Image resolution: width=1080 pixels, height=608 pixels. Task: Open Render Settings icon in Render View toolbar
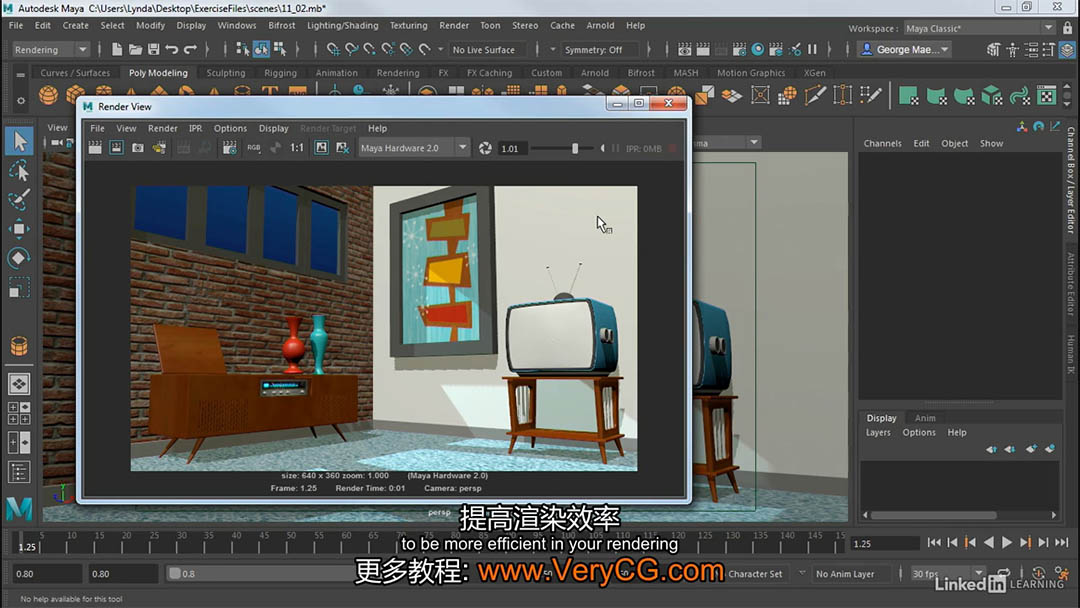pos(229,148)
